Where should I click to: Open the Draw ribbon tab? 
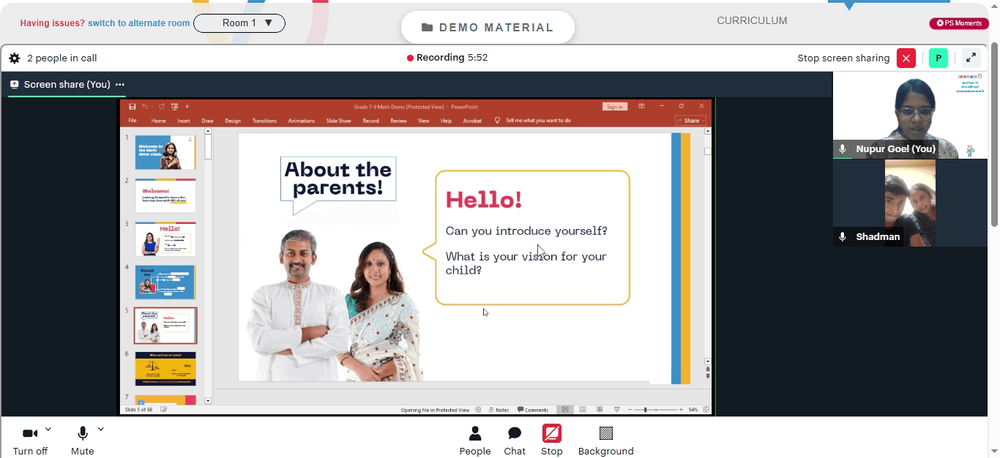pyautogui.click(x=207, y=121)
